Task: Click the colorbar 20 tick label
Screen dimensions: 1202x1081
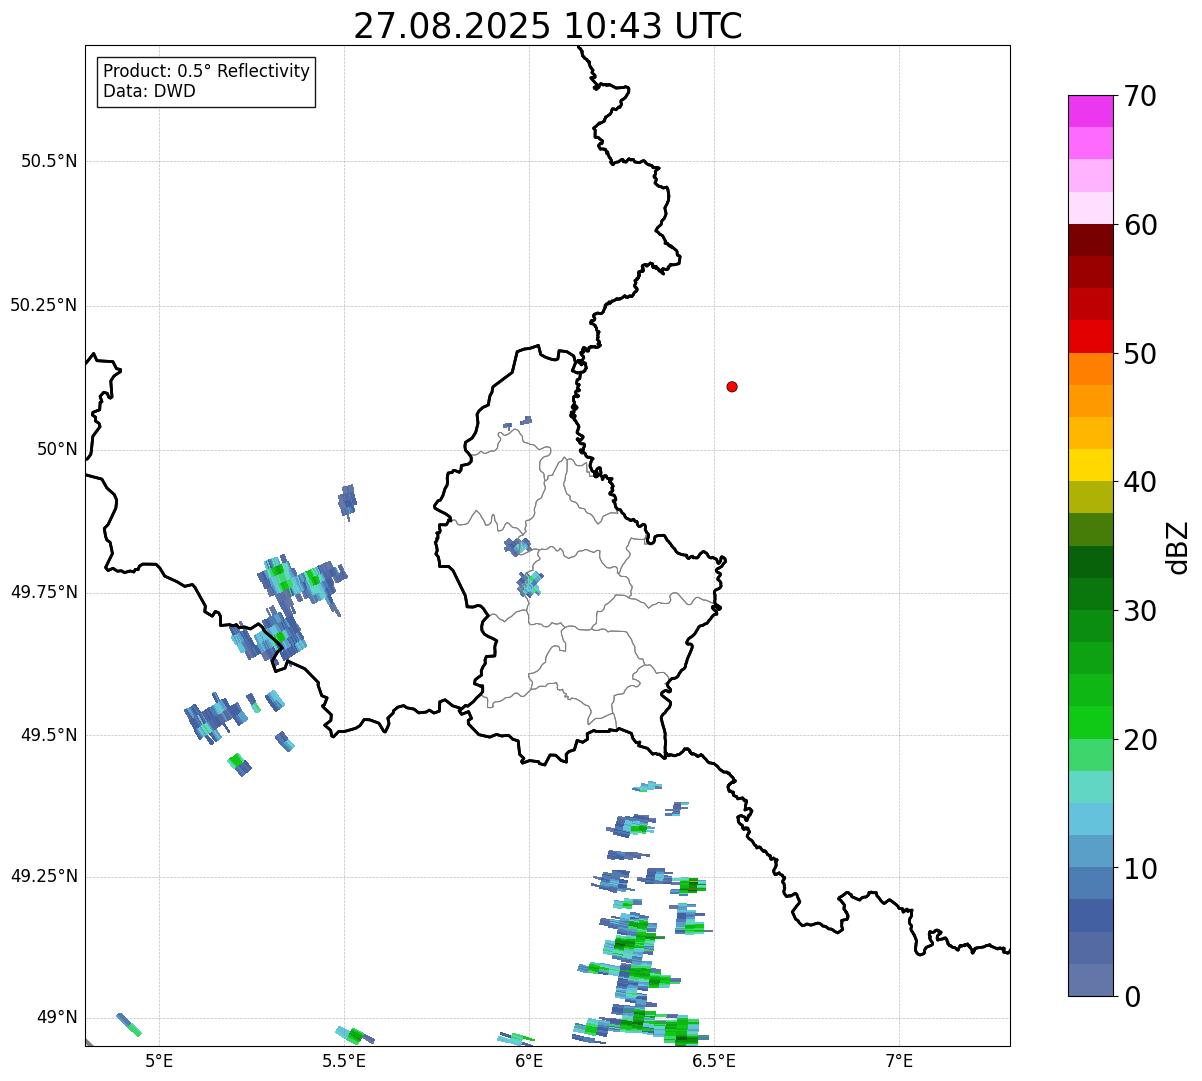Action: tap(1140, 740)
